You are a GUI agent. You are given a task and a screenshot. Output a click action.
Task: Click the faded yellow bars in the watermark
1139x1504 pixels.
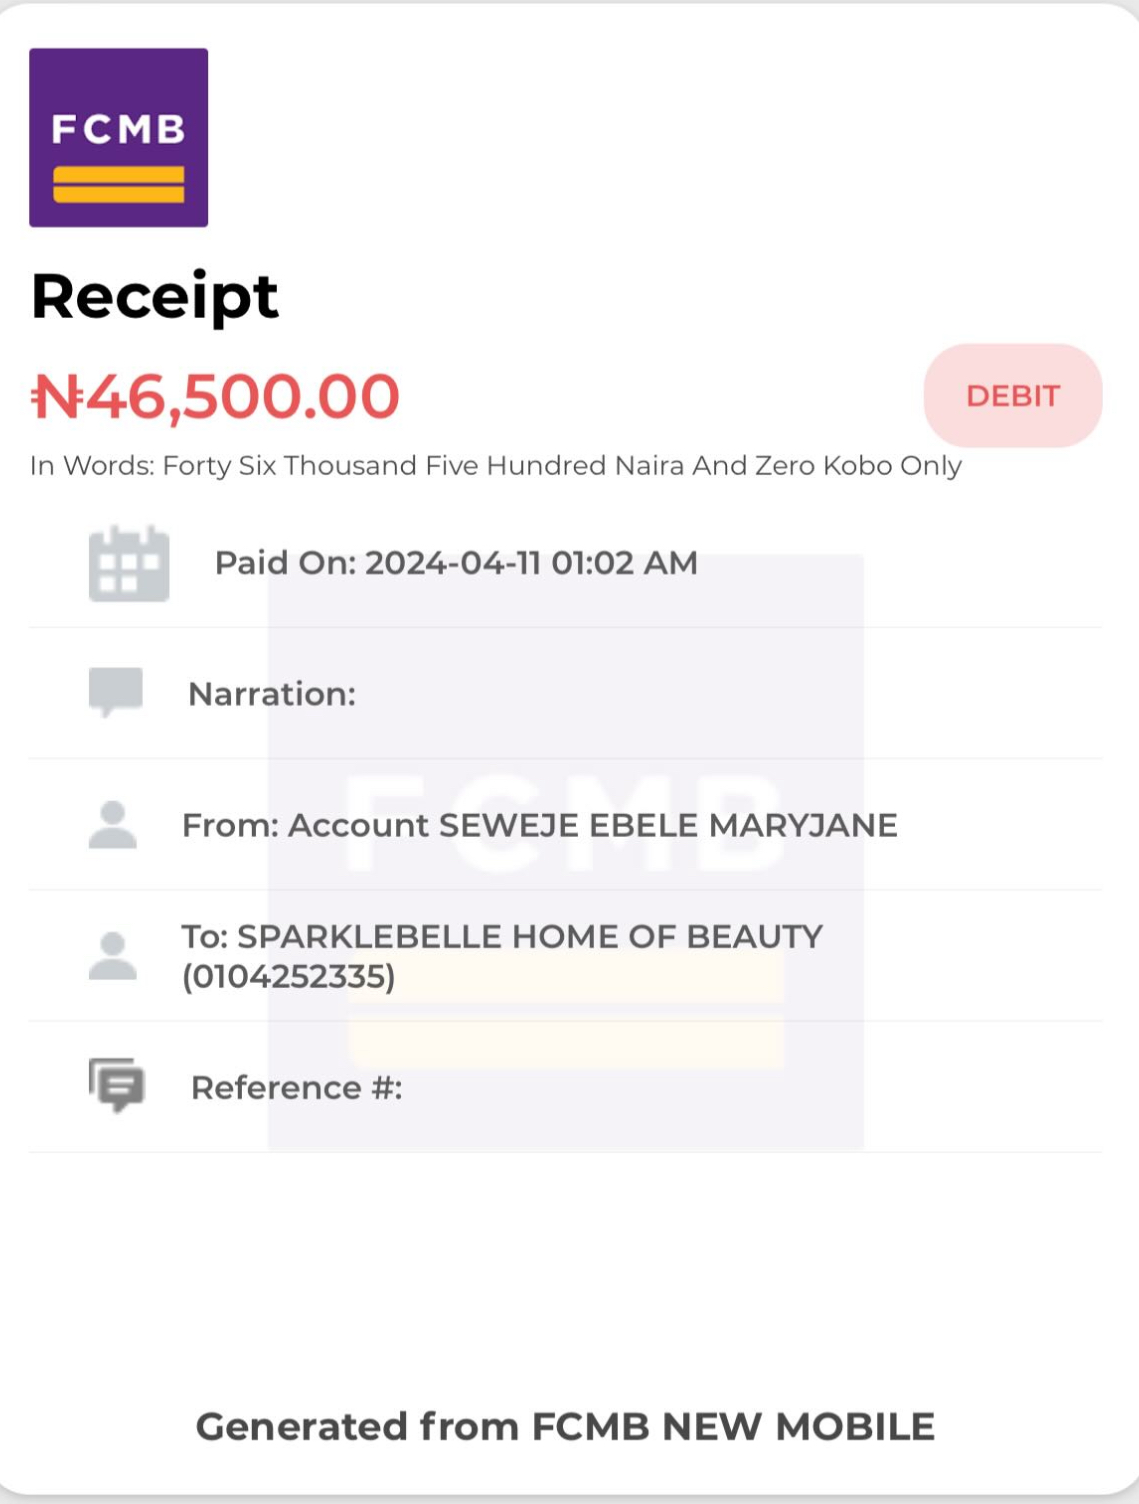point(565,1010)
